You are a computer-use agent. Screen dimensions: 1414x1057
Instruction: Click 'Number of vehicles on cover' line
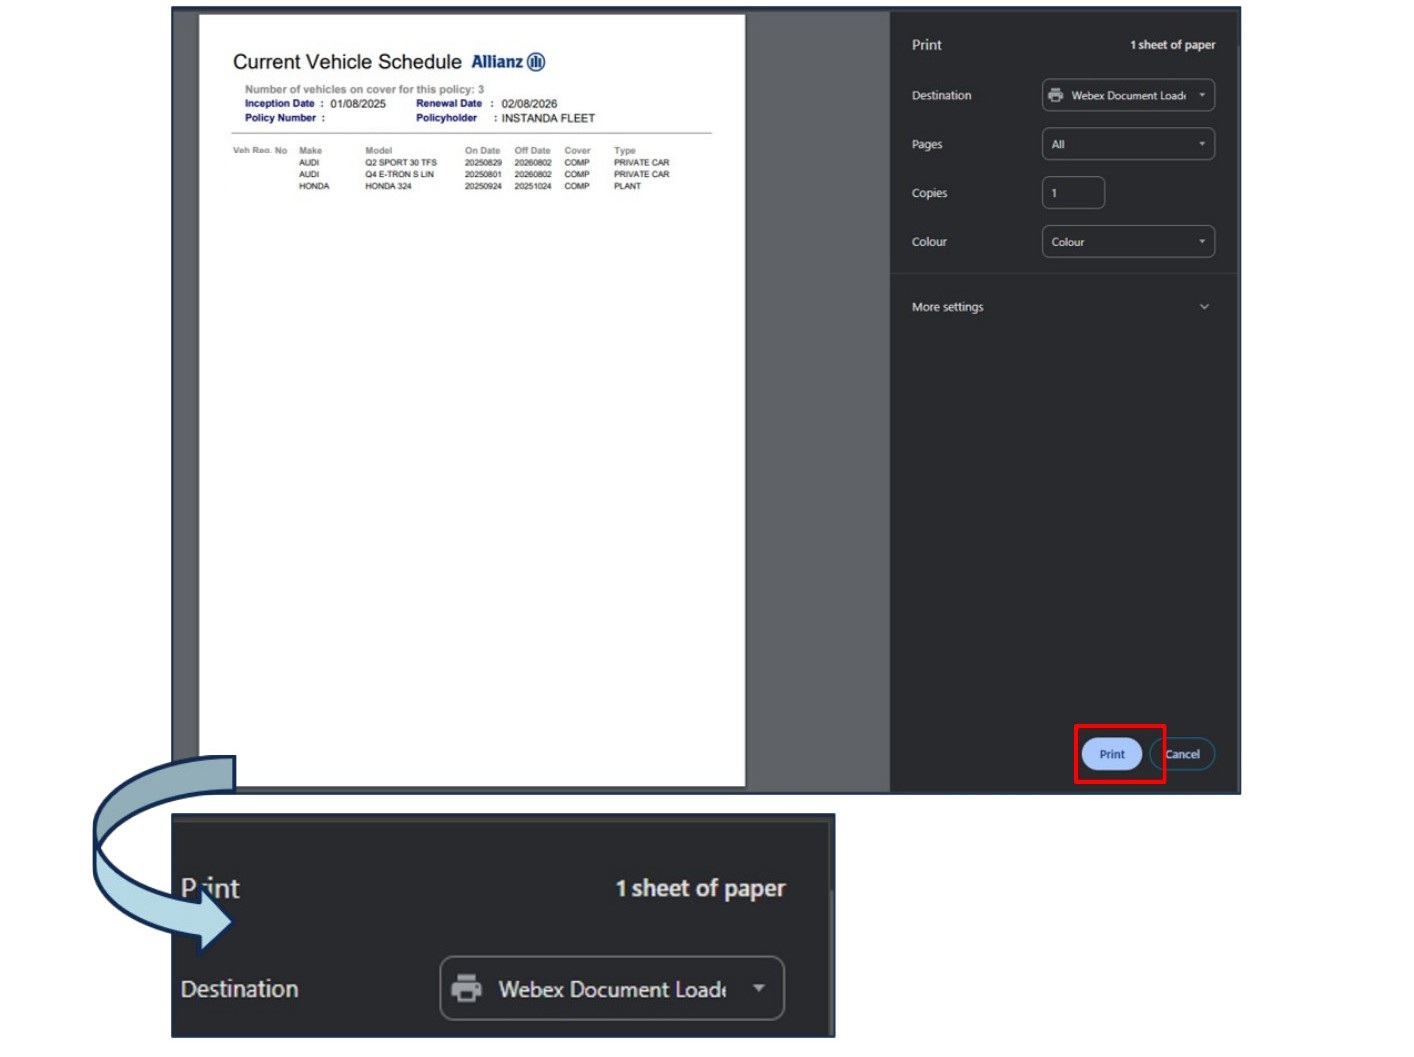click(x=364, y=89)
